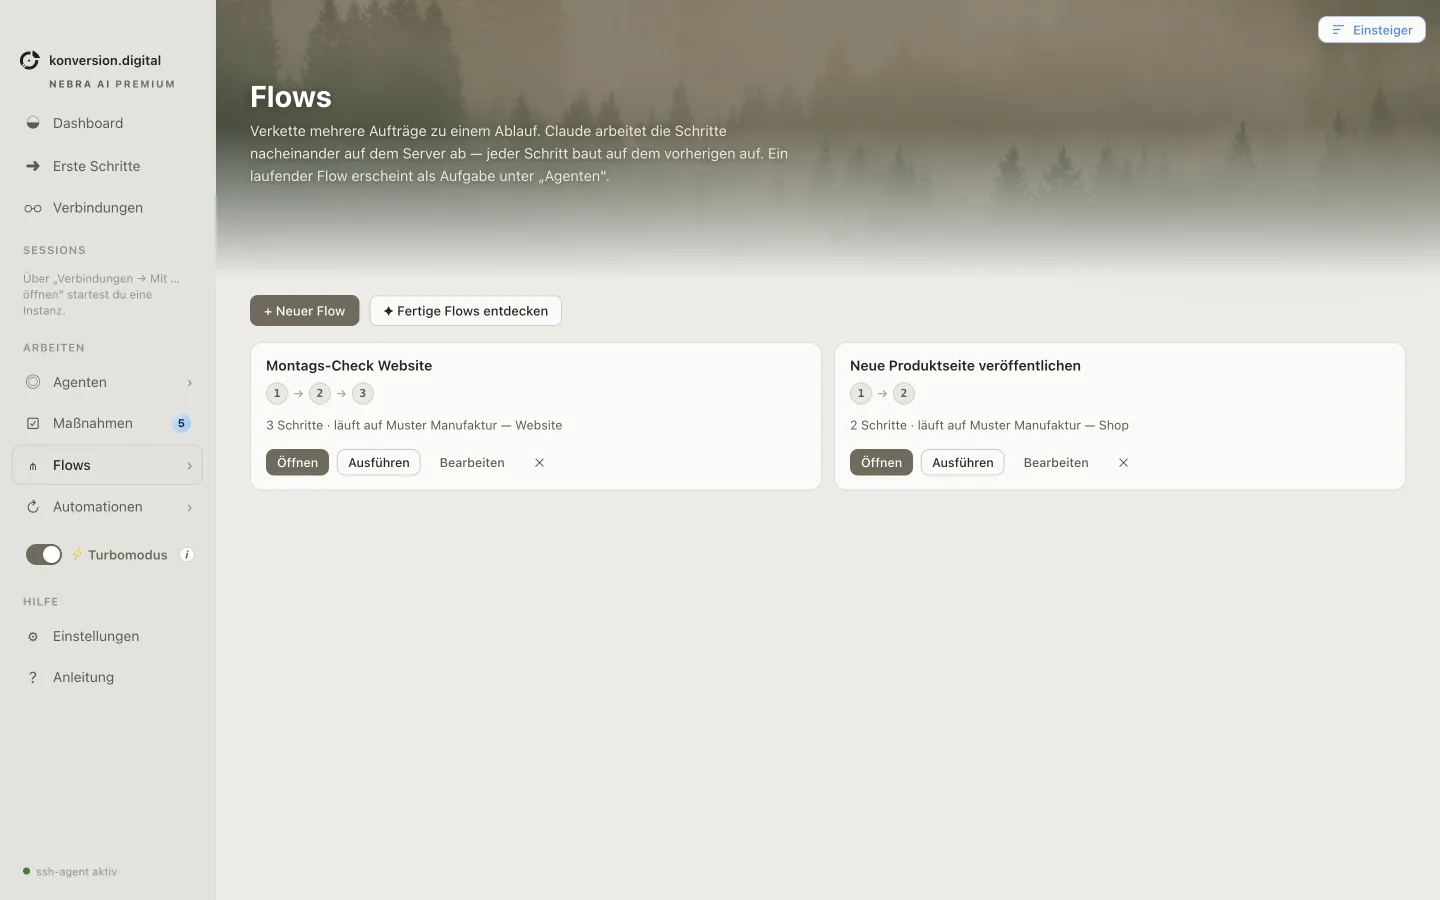Click the Einstellungen gear icon
1440x900 pixels.
[33, 637]
